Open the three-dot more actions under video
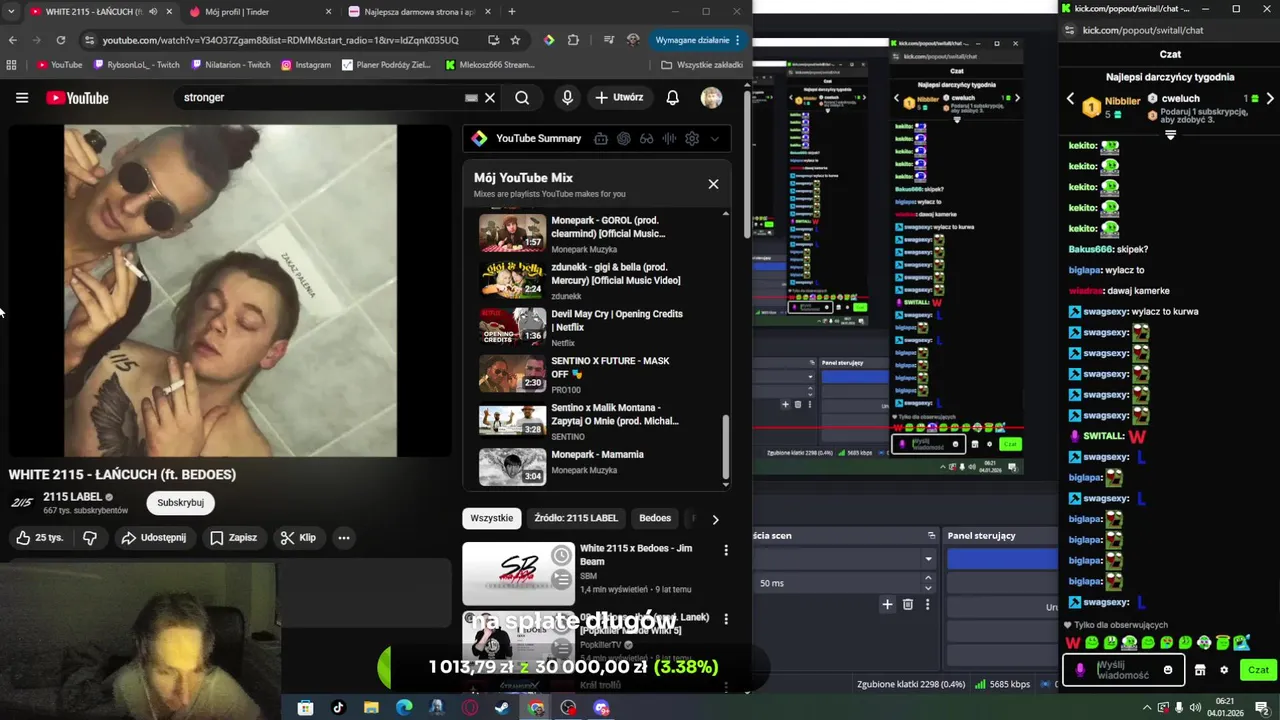 coord(344,538)
